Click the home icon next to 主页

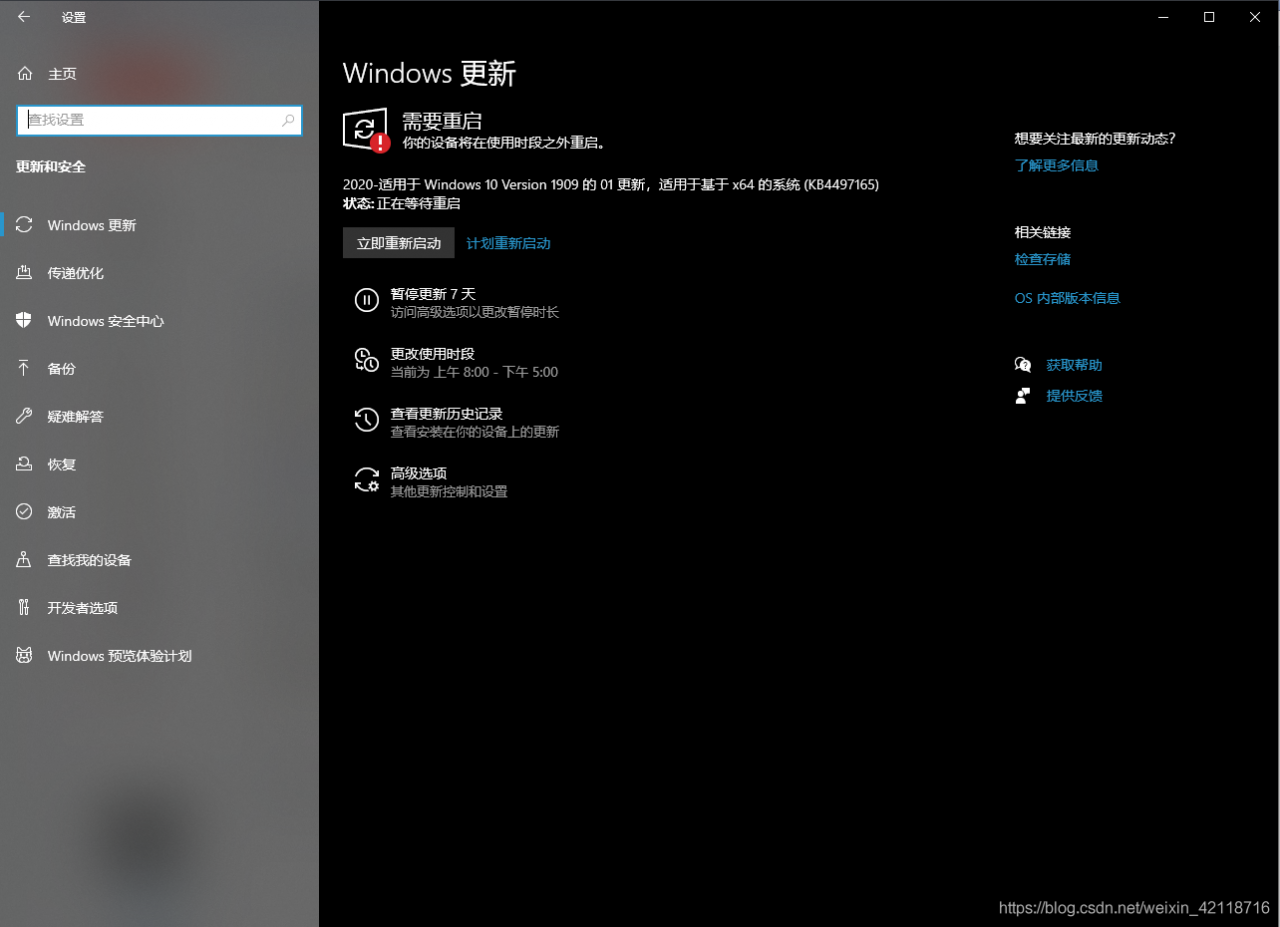25,73
